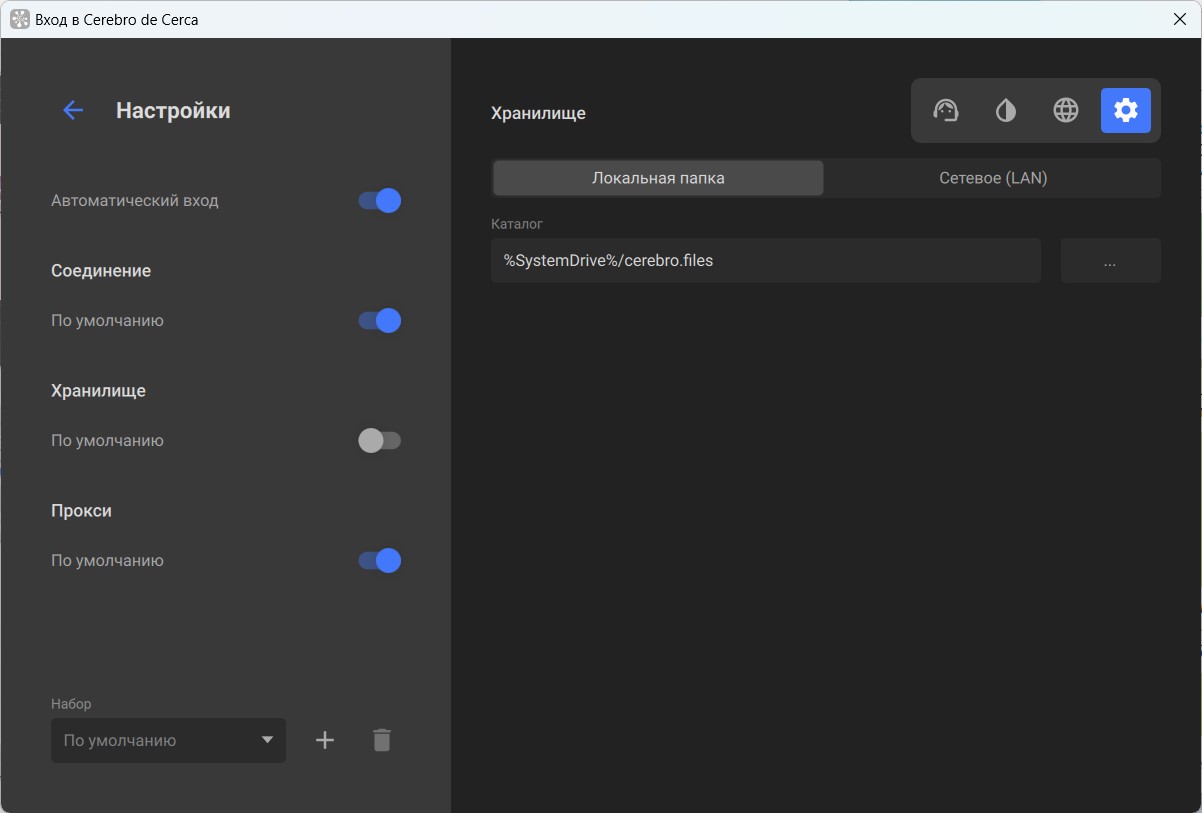
Task: Enable Хранилище По умолчанию switch
Action: click(380, 440)
